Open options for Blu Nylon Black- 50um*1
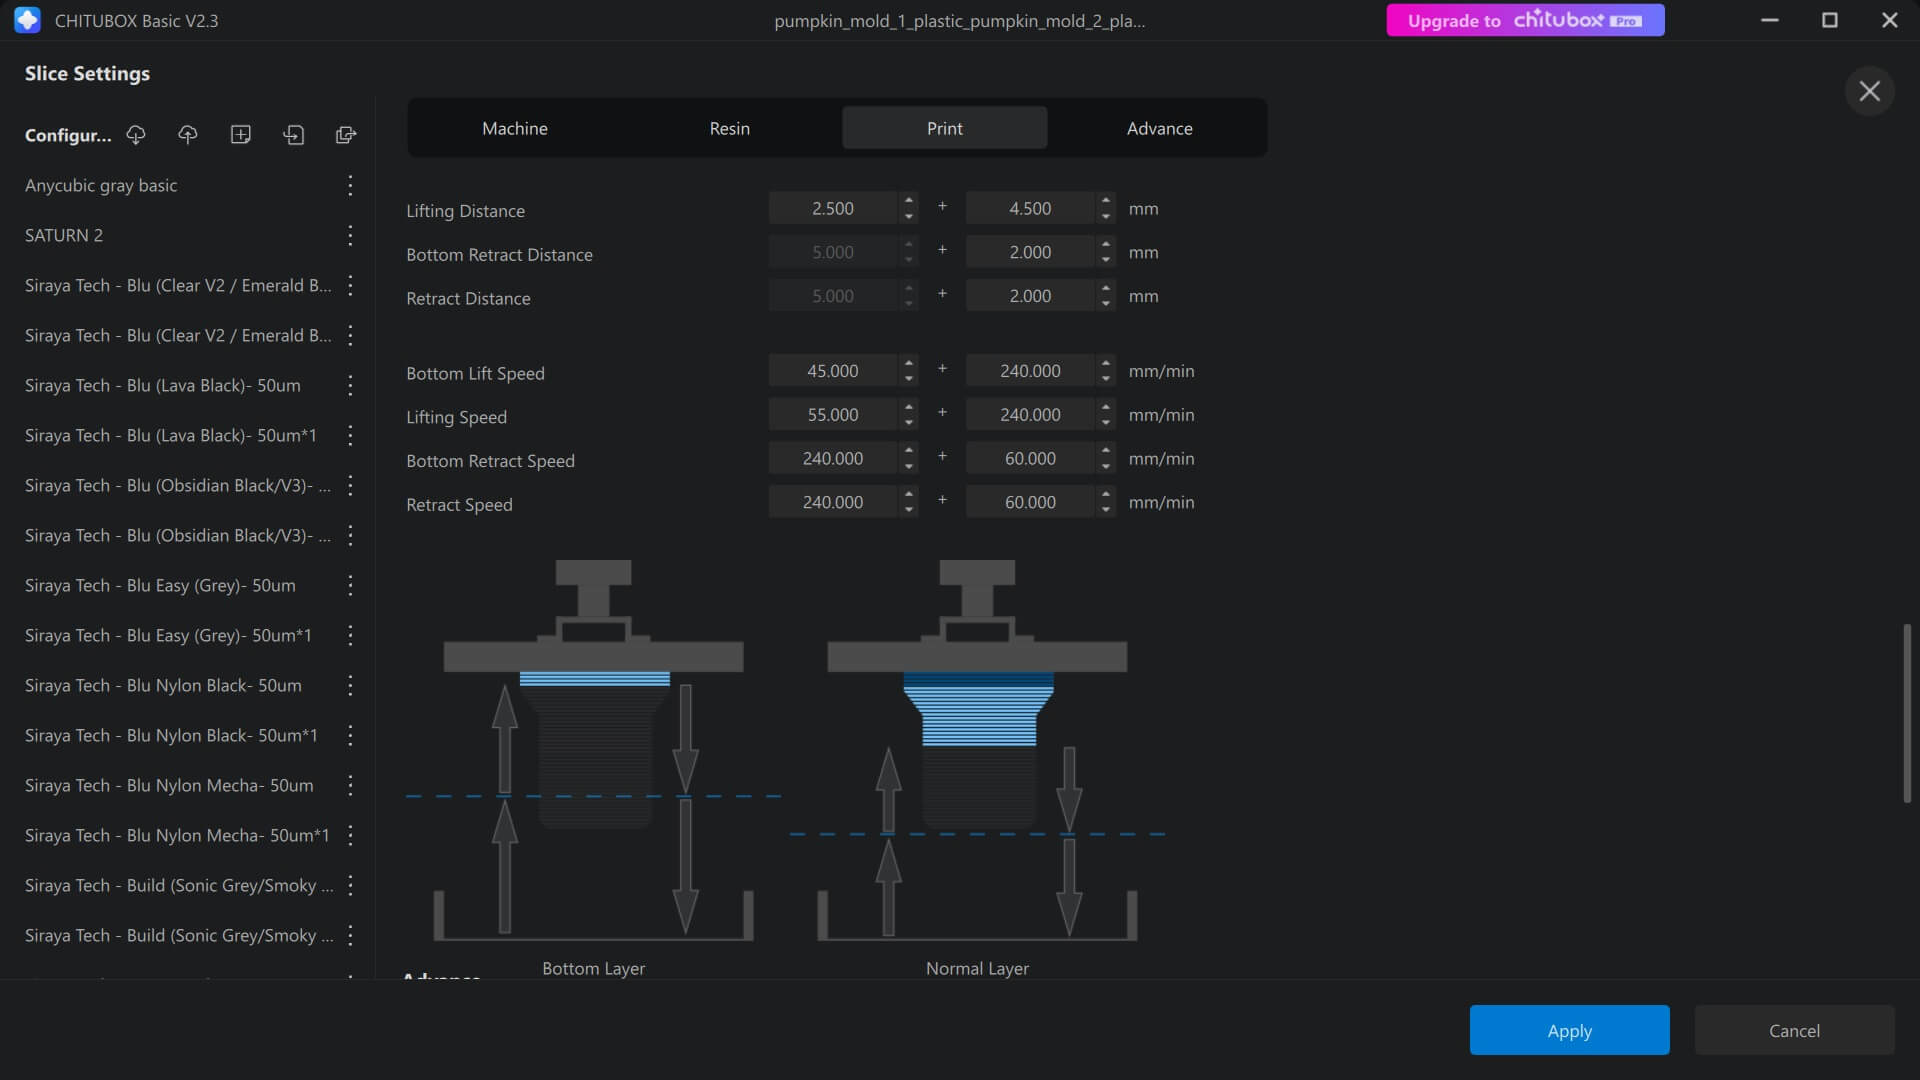Screen dimensions: 1920x1080 [x=350, y=735]
